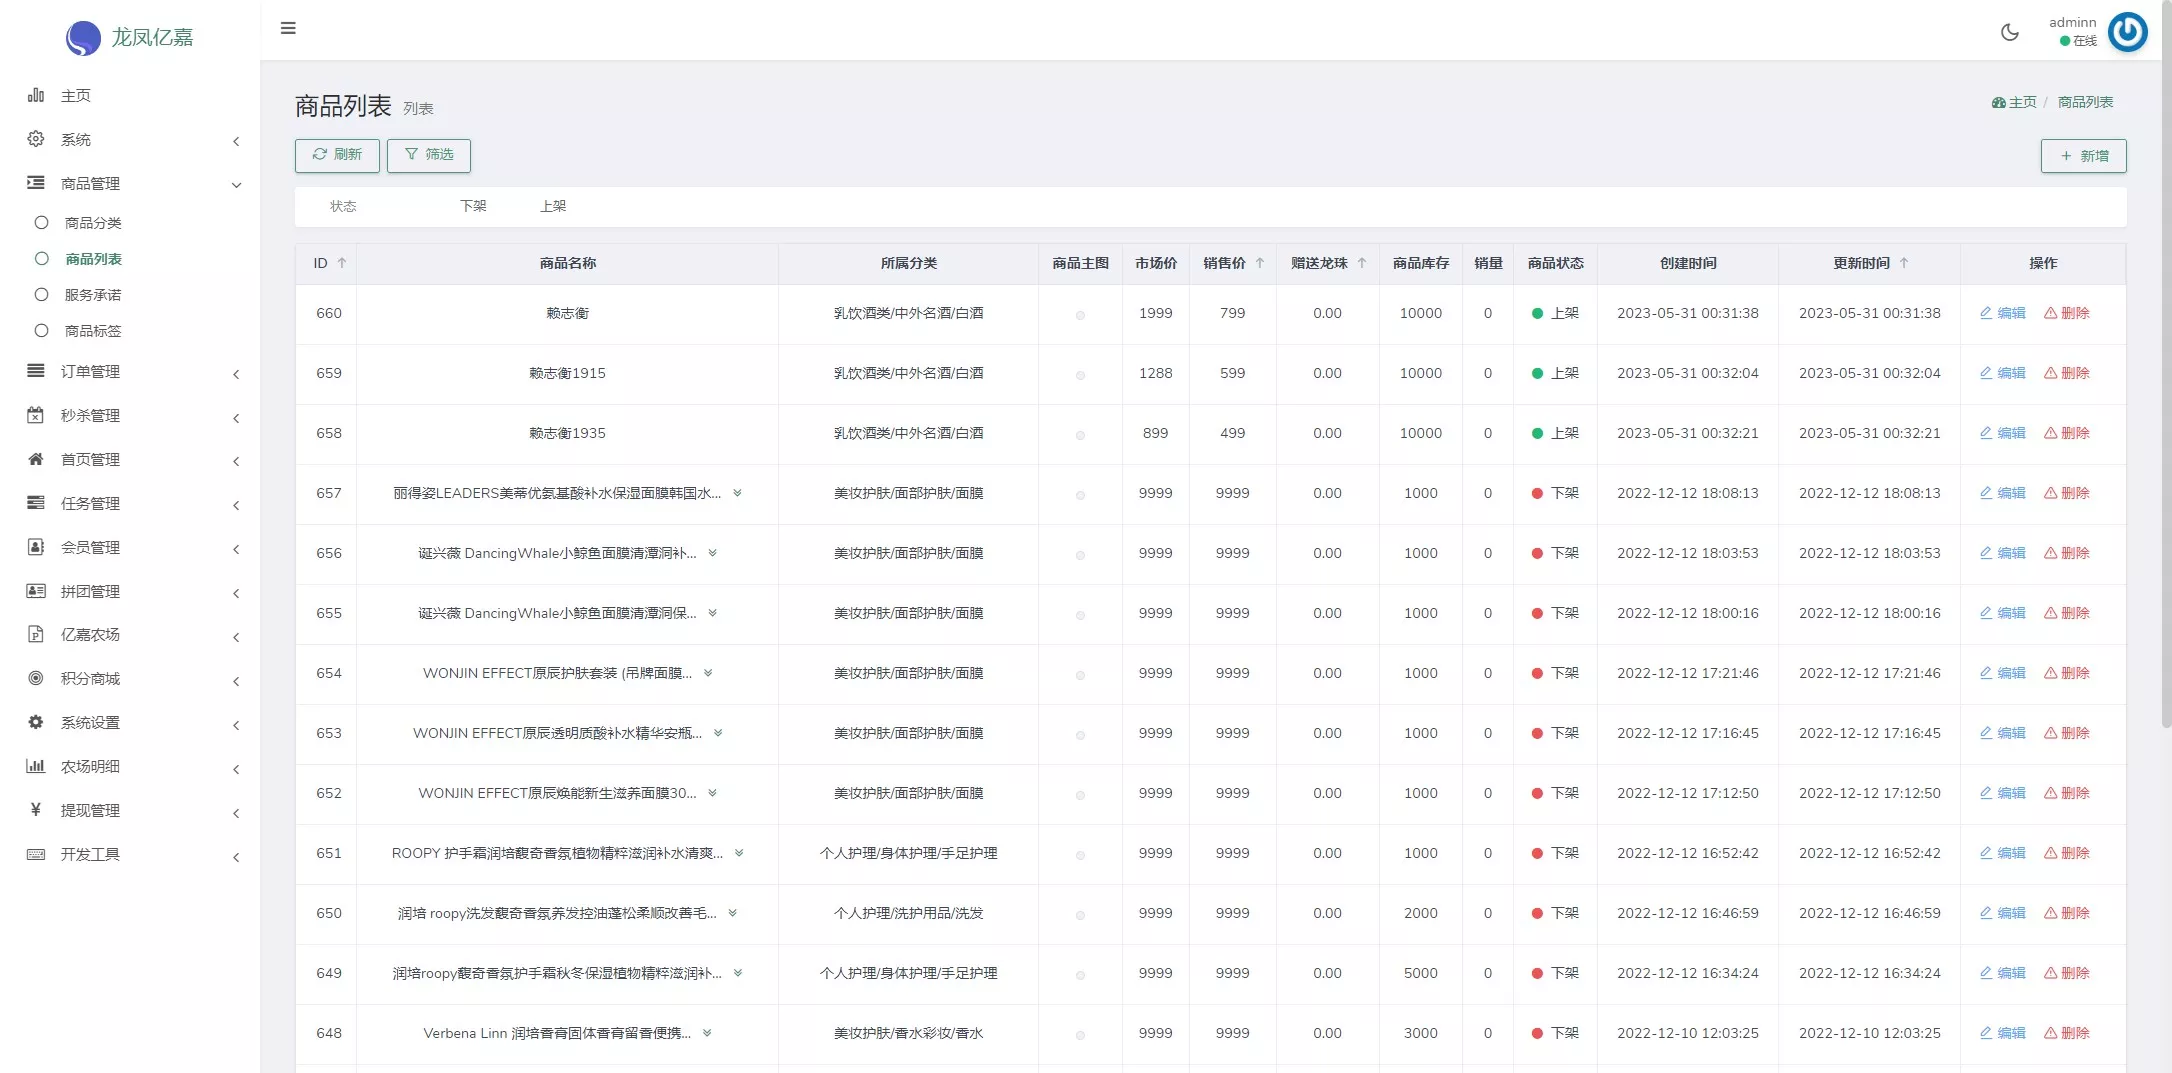2172x1073 pixels.
Task: Click delete icon for product 659
Action: click(2066, 373)
